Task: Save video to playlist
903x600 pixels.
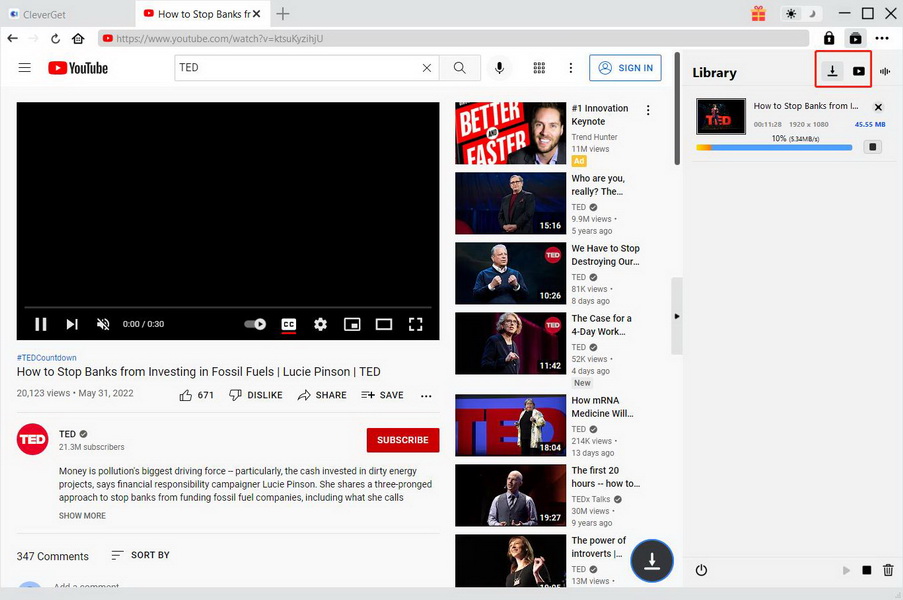Action: tap(382, 395)
